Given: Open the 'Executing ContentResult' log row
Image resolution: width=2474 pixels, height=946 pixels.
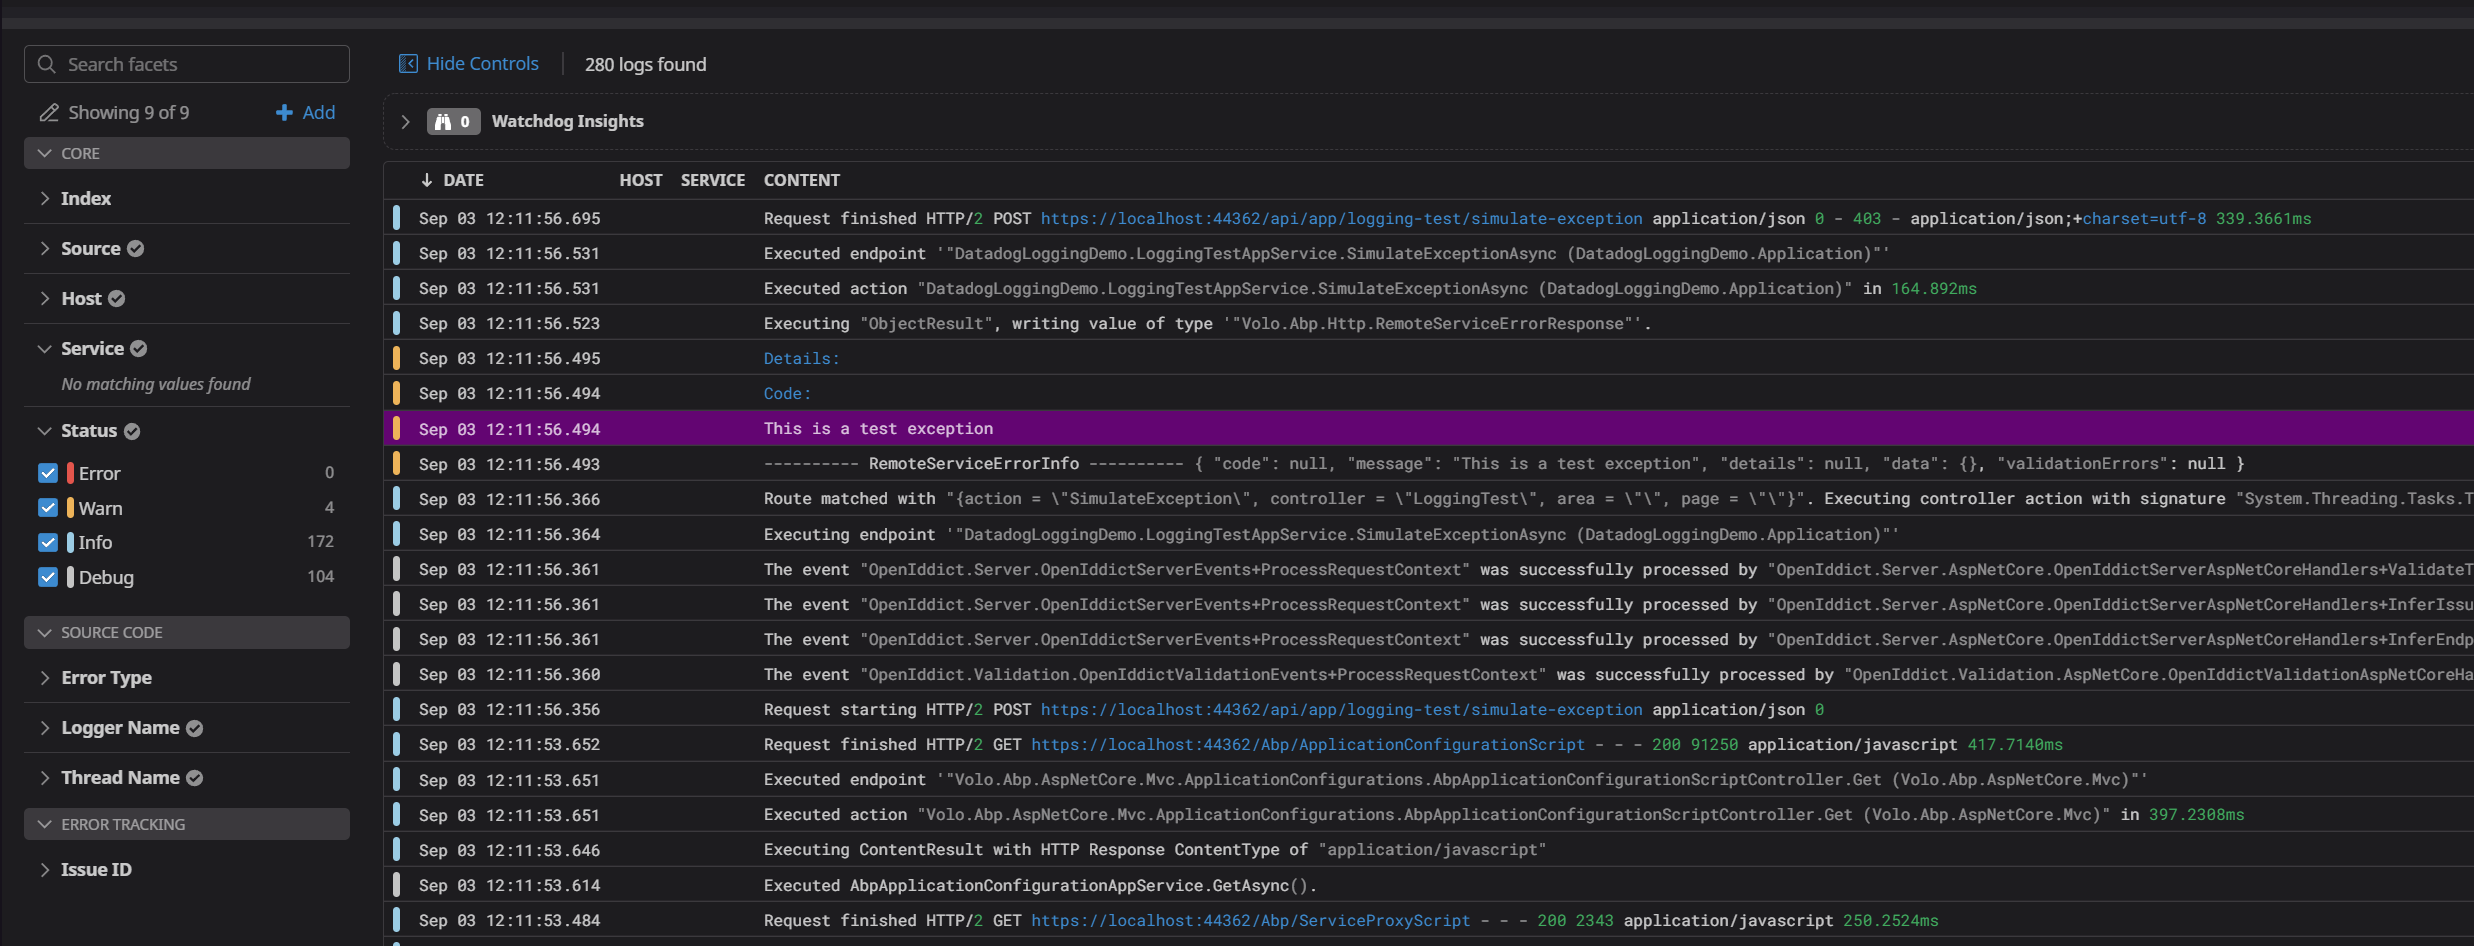Looking at the screenshot, I should [x=1430, y=850].
